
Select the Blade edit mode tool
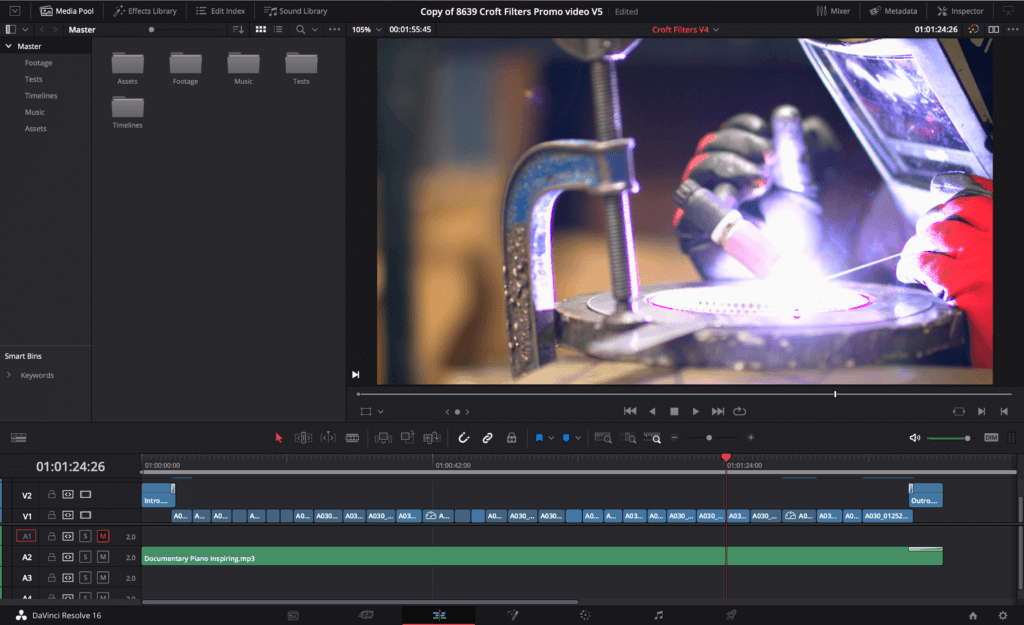coord(352,438)
